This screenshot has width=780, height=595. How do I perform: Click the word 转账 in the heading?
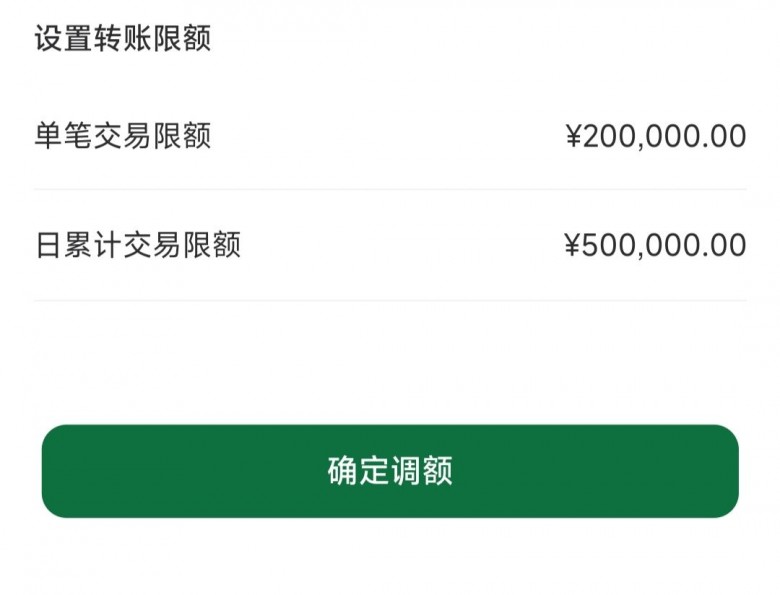[123, 39]
